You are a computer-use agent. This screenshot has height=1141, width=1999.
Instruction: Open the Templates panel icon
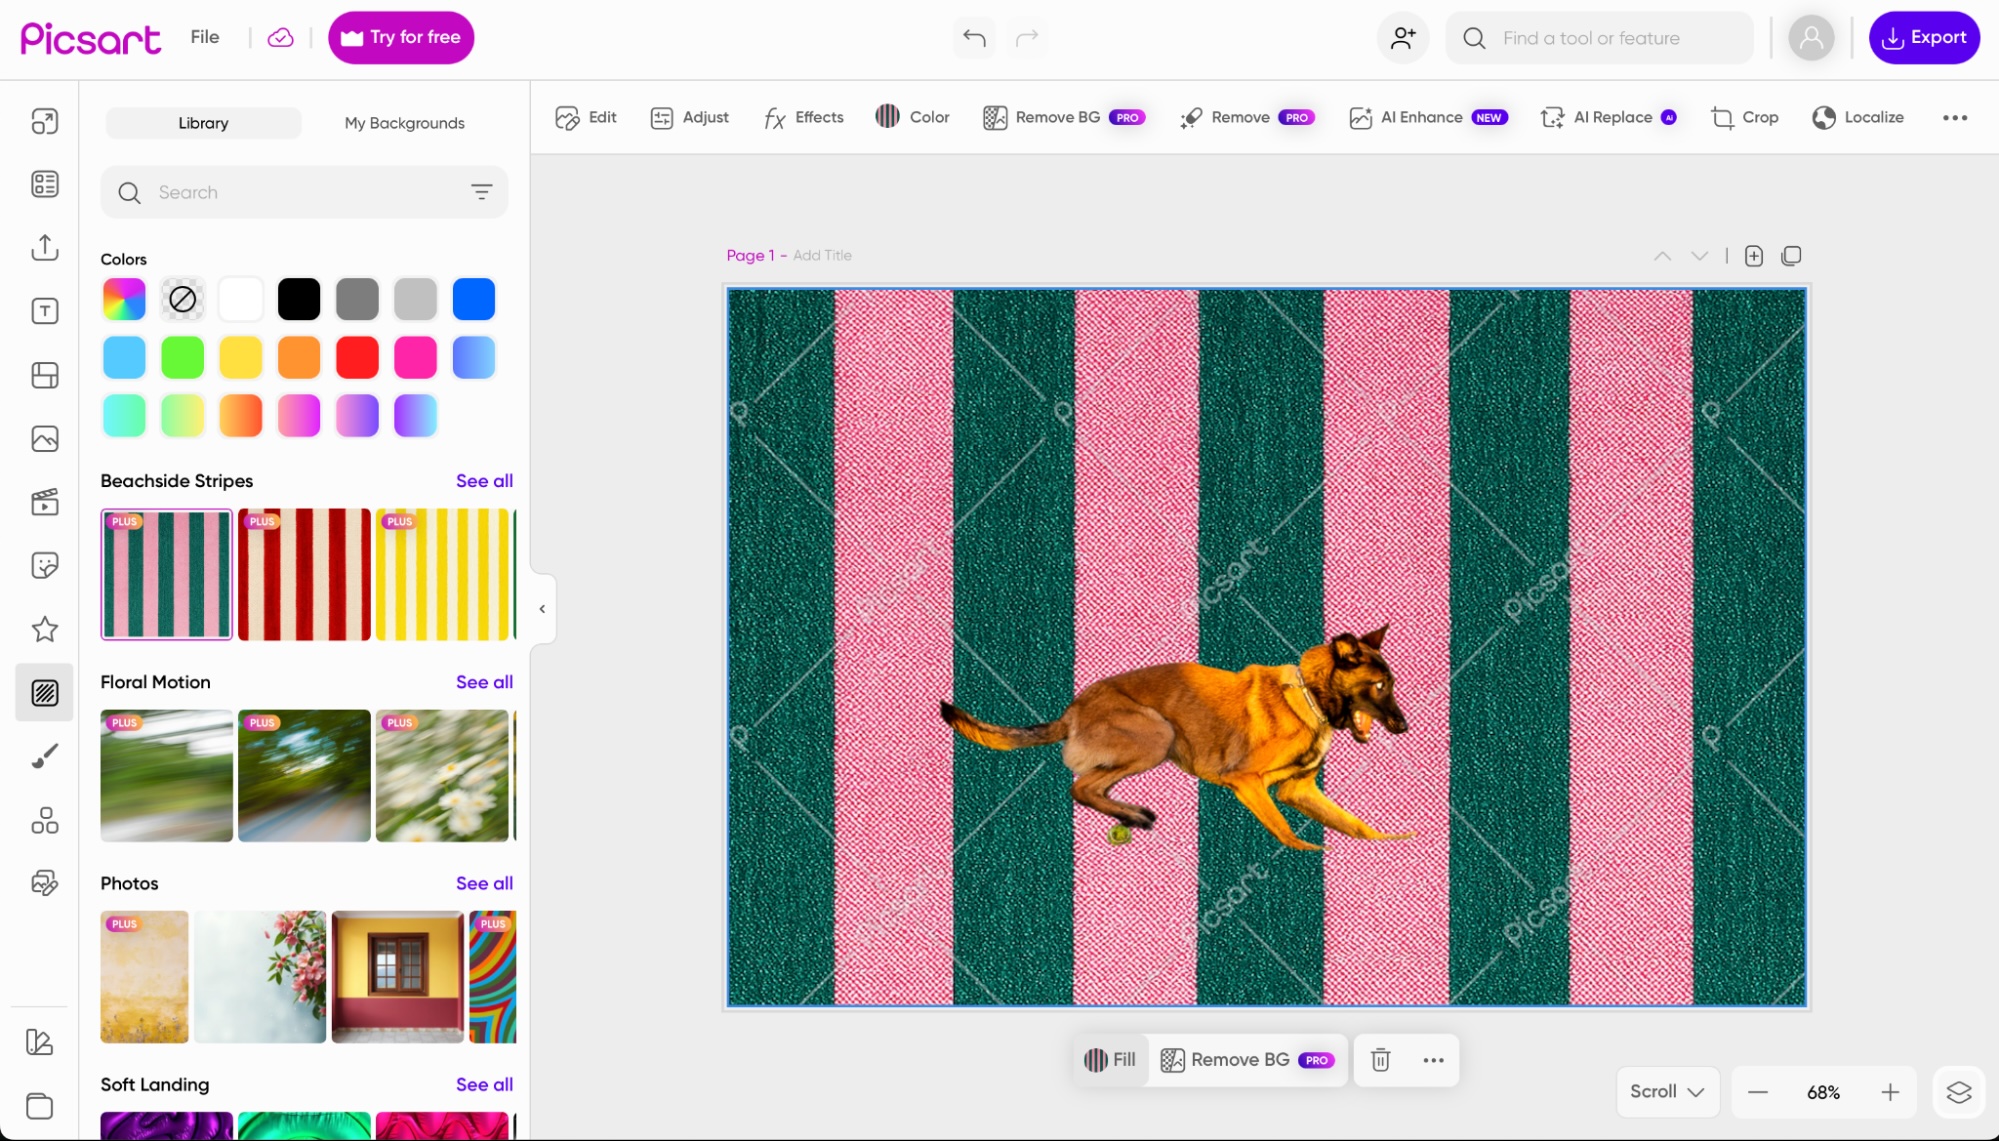[44, 184]
